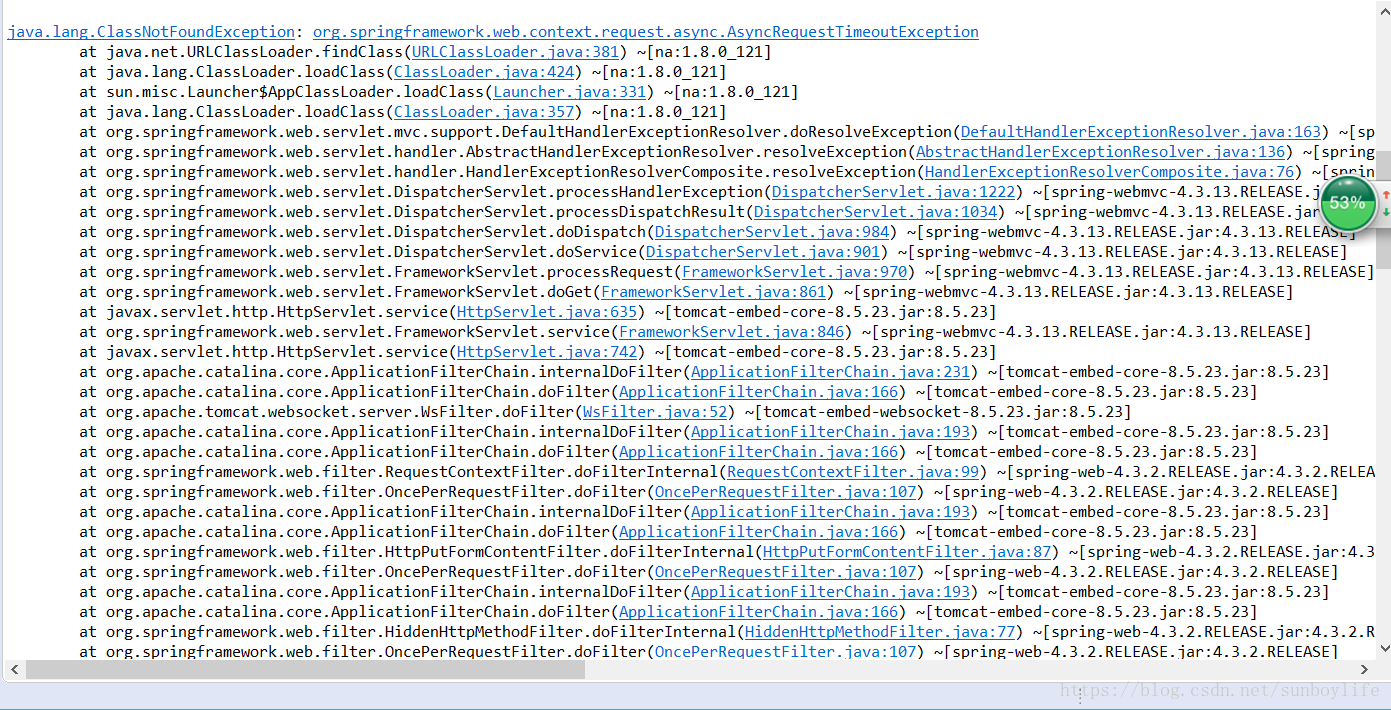The image size is (1391, 710).
Task: Click the green 53% scroll progress badge
Action: (x=1348, y=204)
